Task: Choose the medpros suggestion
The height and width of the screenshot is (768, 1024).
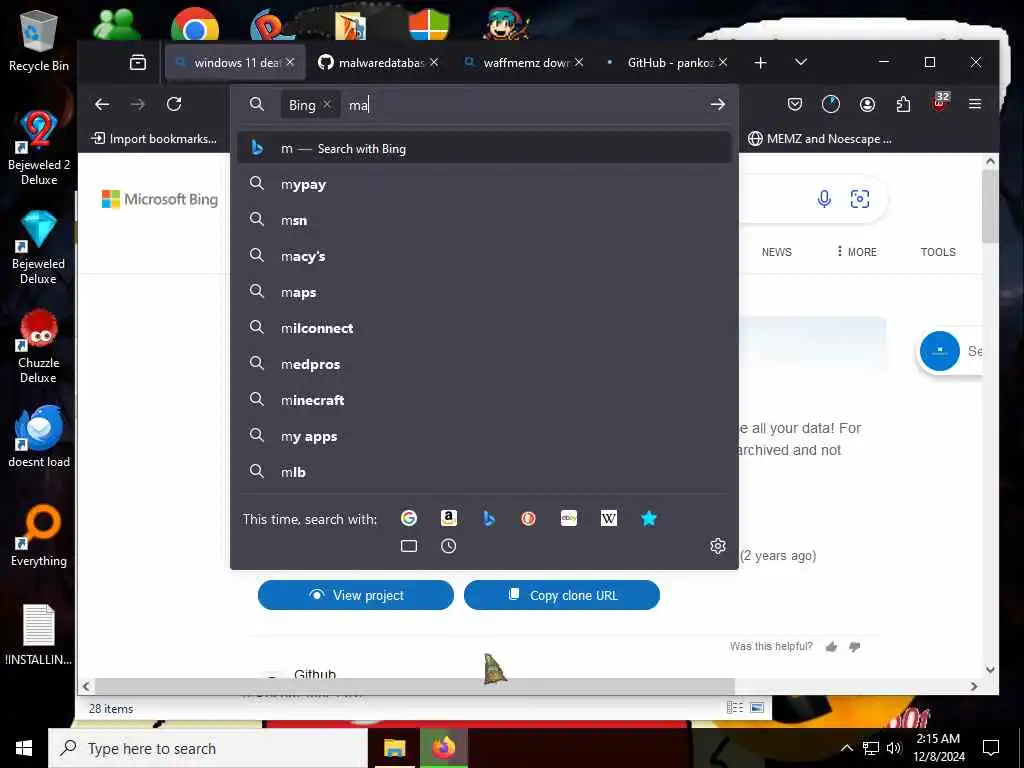Action: (x=484, y=364)
